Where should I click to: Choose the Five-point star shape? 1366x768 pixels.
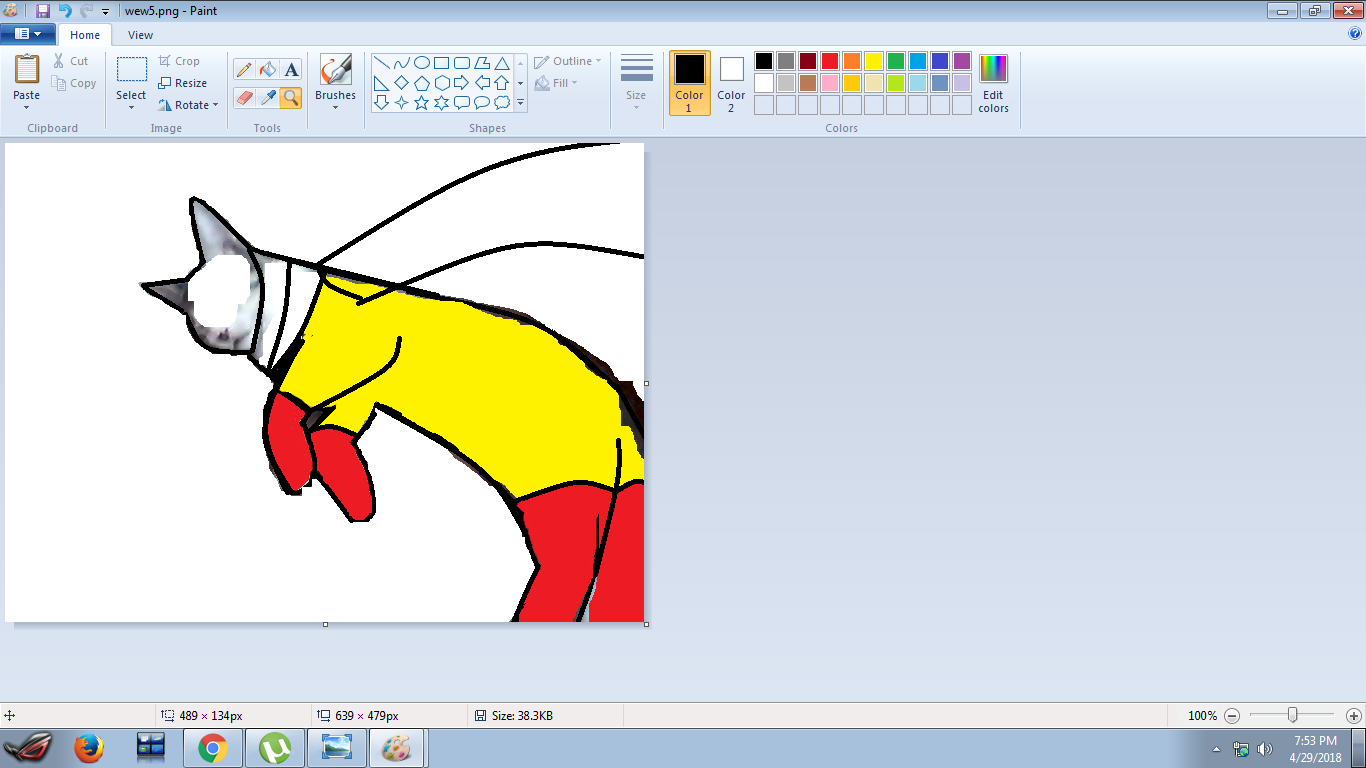pyautogui.click(x=422, y=102)
